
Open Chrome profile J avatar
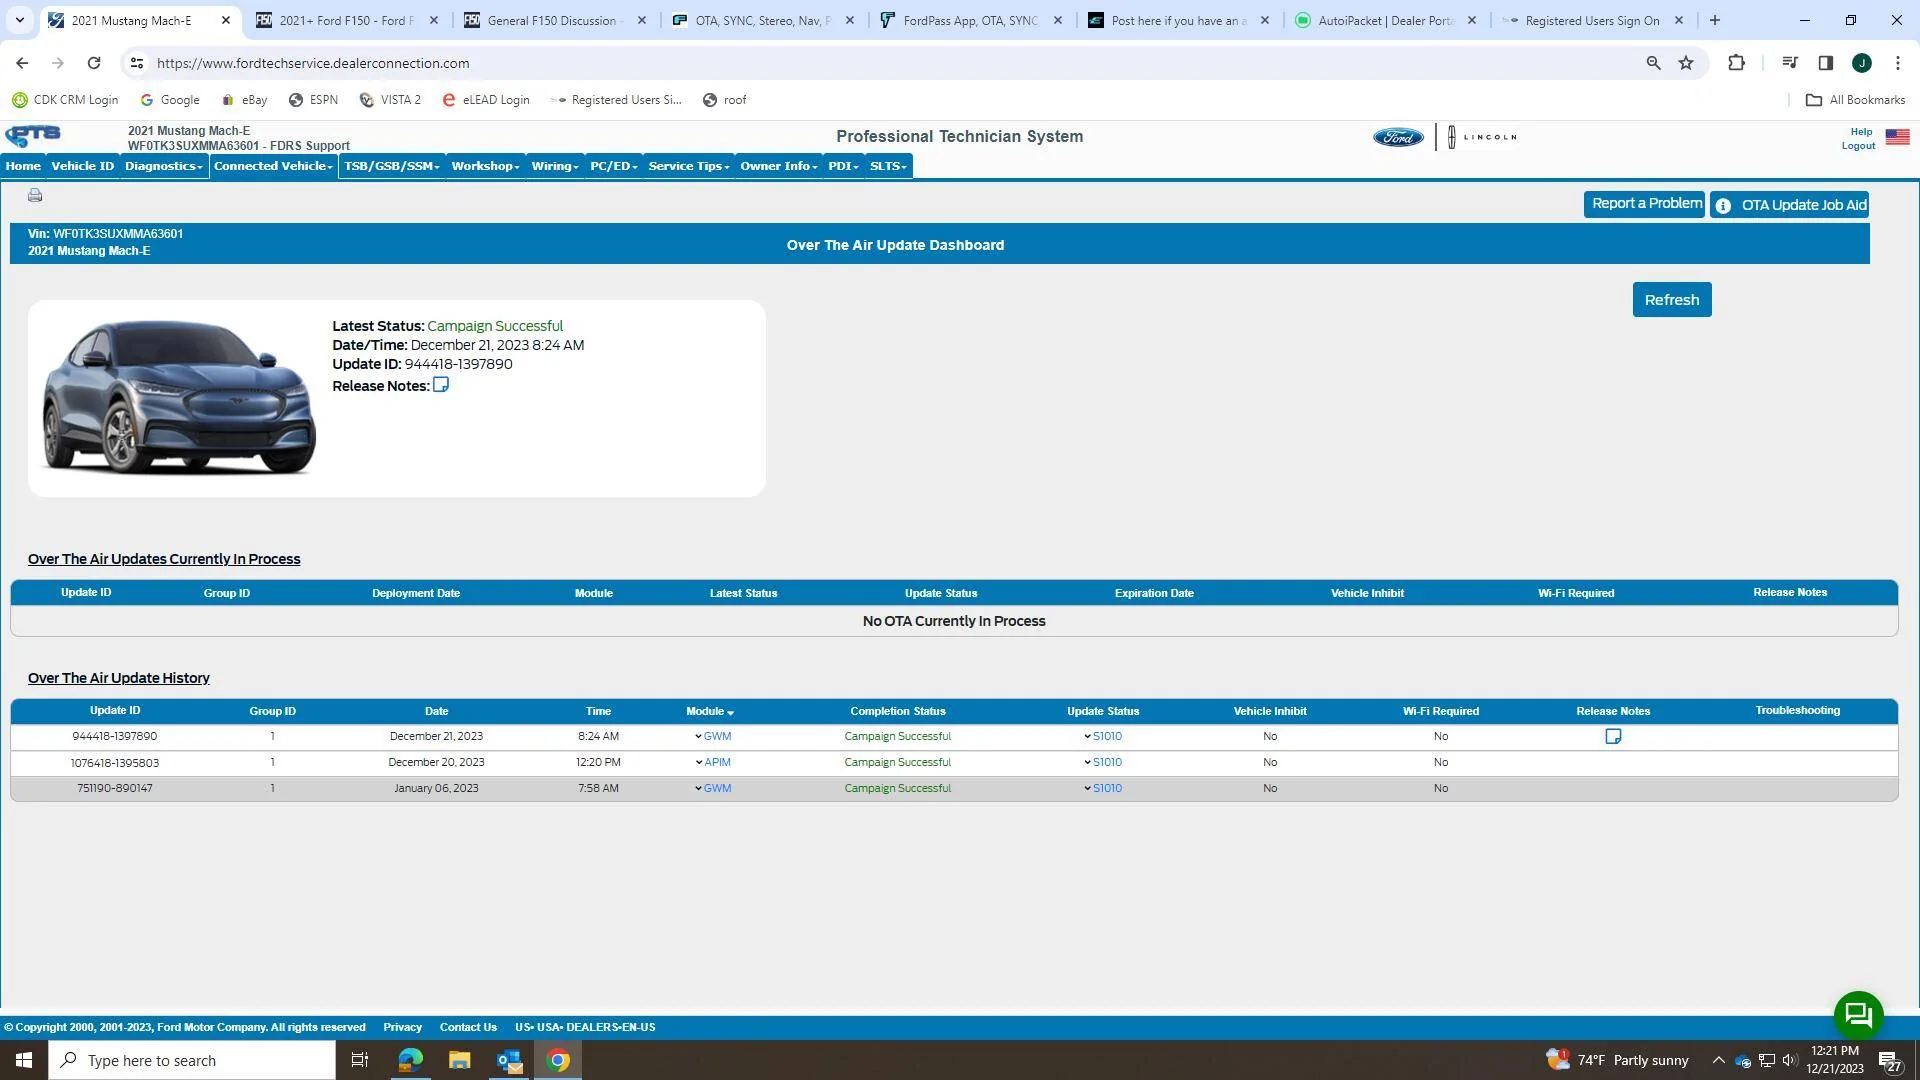point(1861,63)
